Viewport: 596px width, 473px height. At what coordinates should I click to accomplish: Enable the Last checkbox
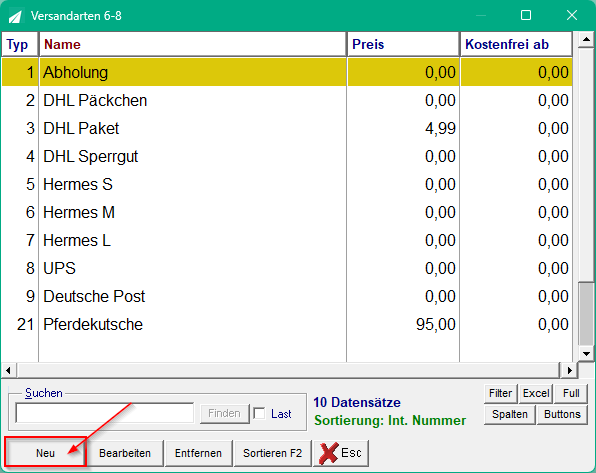point(259,413)
